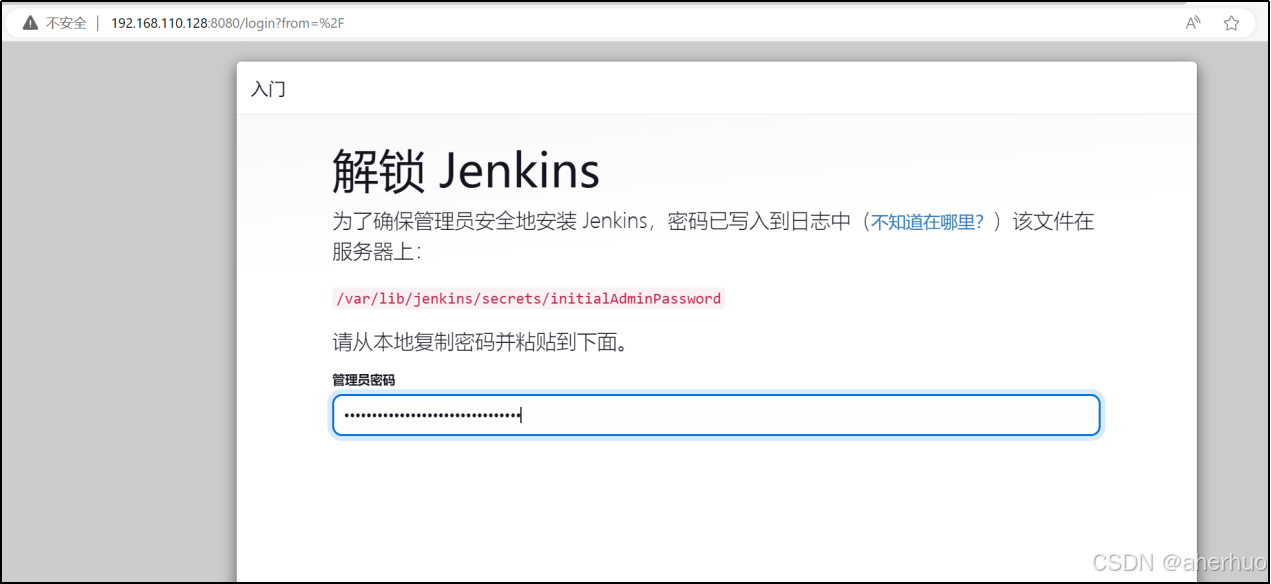The image size is (1271, 584).
Task: Click the 管理员密码 field label
Action: pos(364,380)
